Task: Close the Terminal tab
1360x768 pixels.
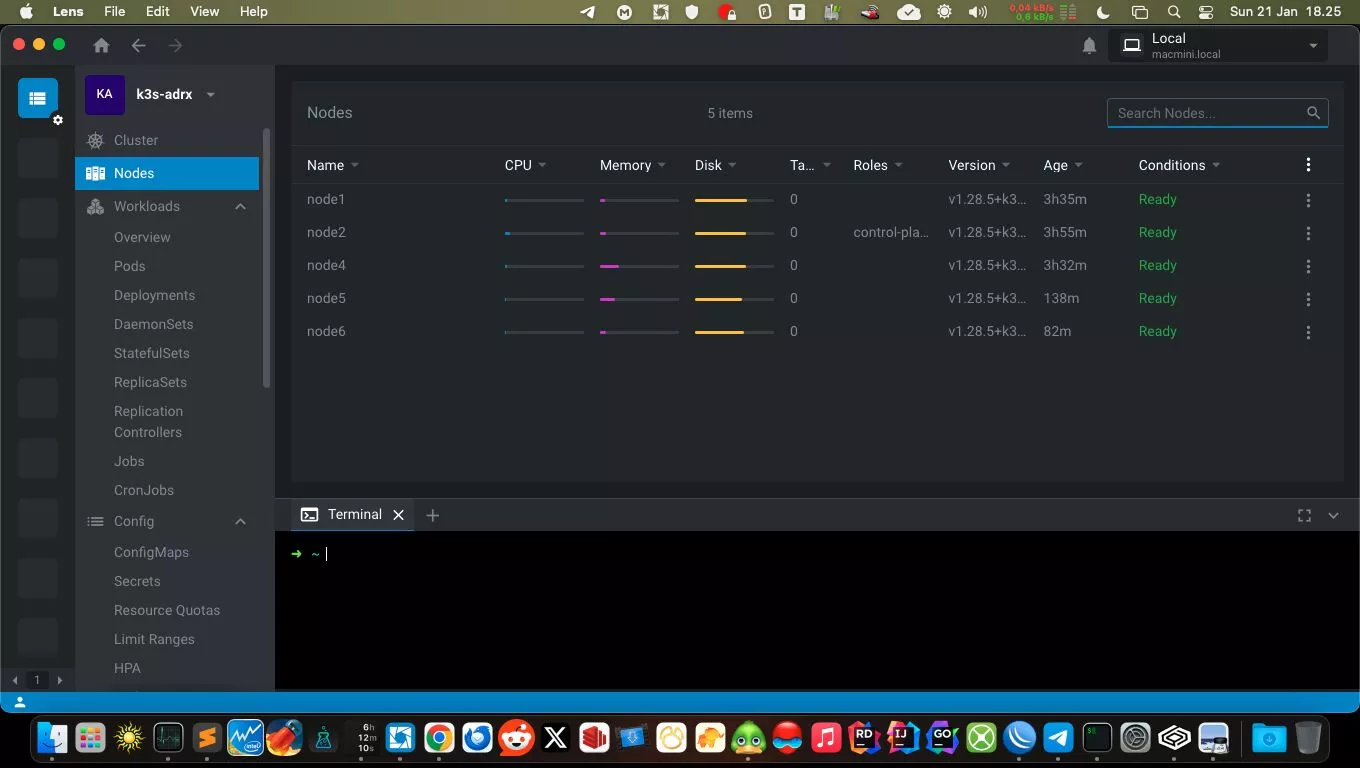Action: coord(398,515)
